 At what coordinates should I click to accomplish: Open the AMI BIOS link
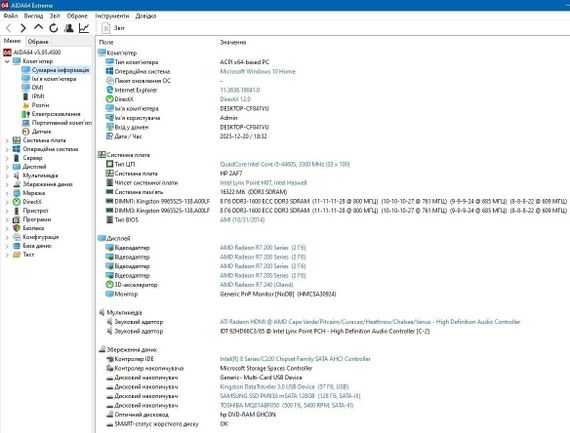pyautogui.click(x=242, y=220)
